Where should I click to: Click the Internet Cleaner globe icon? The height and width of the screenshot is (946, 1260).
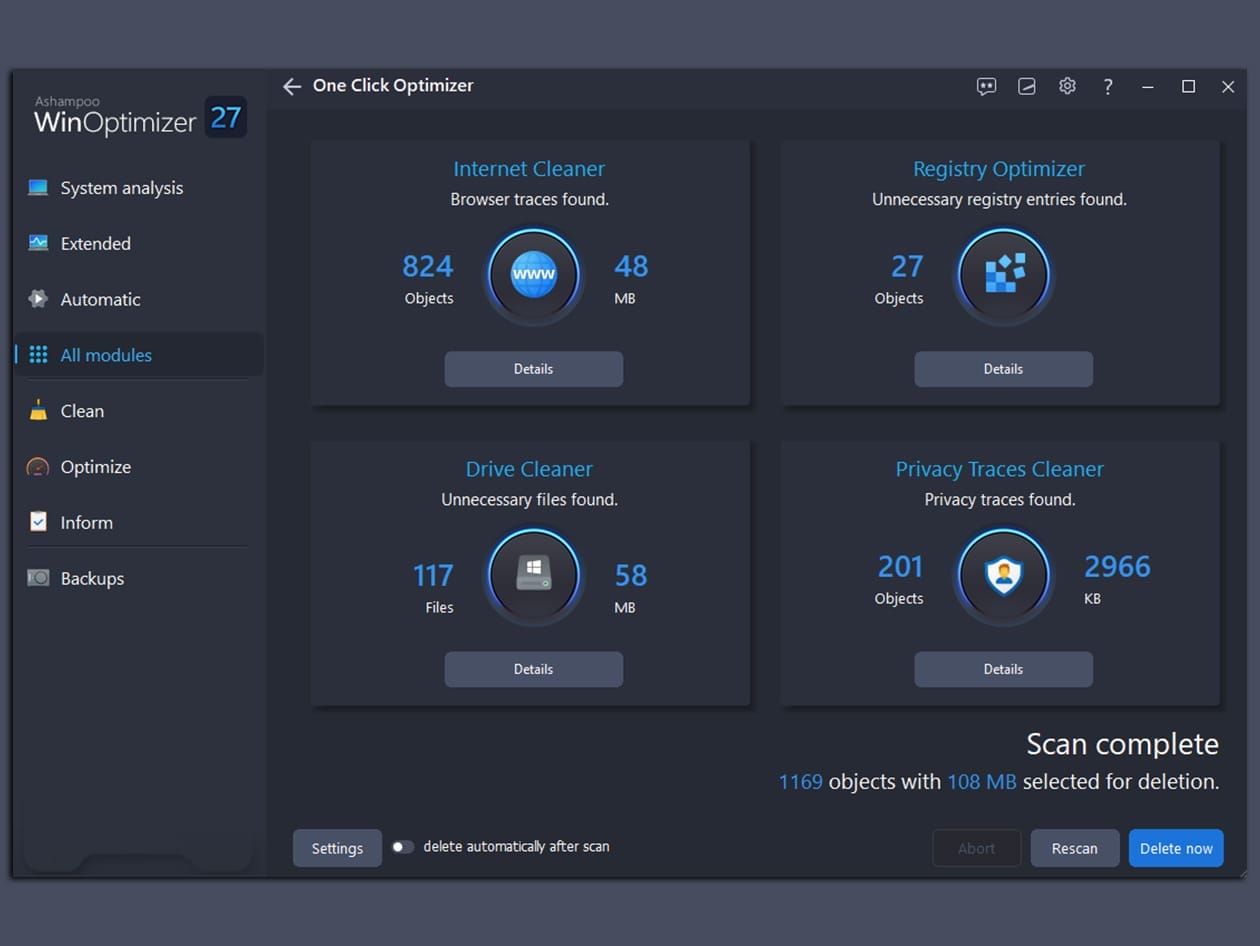pyautogui.click(x=533, y=275)
